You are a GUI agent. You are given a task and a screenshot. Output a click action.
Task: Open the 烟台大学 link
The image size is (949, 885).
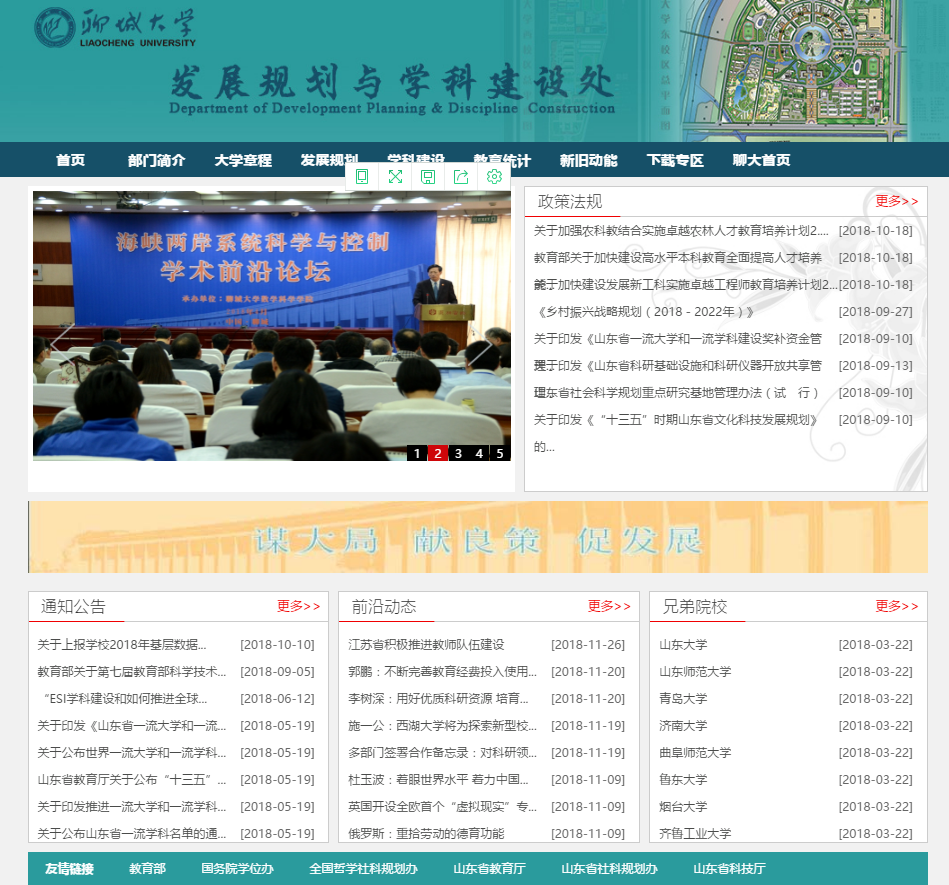683,806
